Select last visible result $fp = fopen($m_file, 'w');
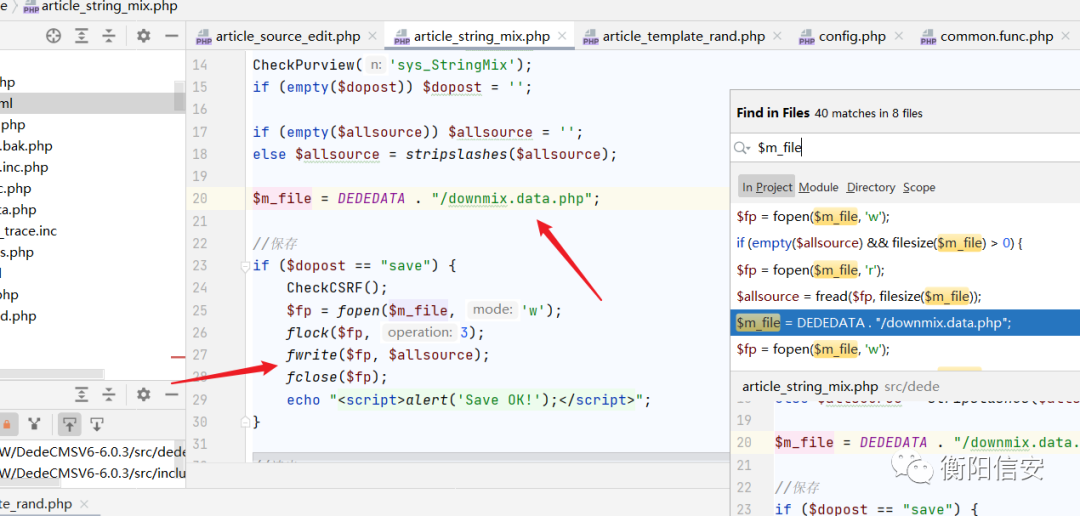 (x=904, y=349)
